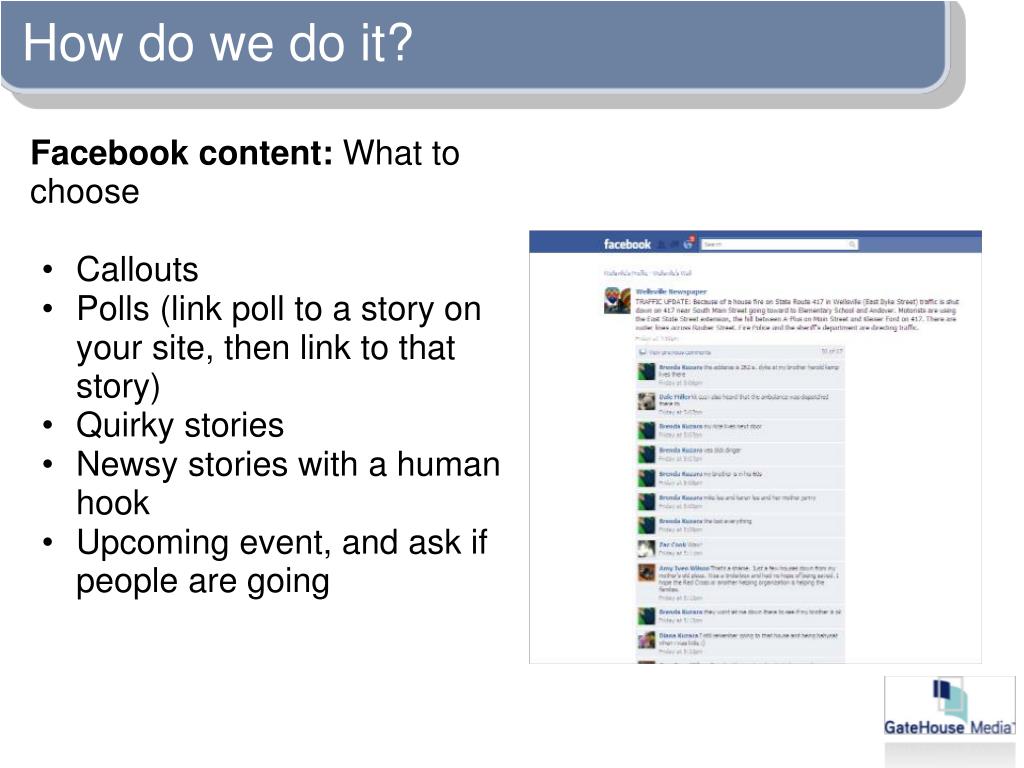Click the 'How do we do it?' slide title
The height and width of the screenshot is (768, 1024).
[217, 43]
